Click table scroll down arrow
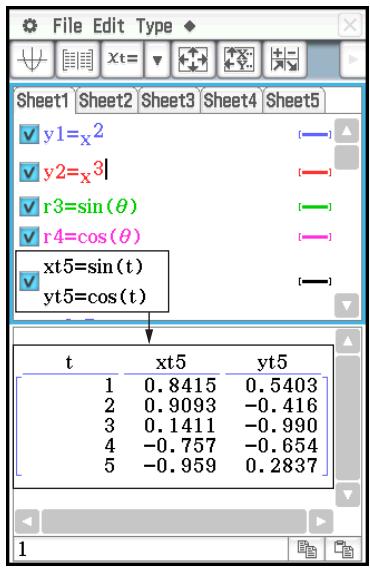The height and width of the screenshot is (568, 370). (348, 494)
